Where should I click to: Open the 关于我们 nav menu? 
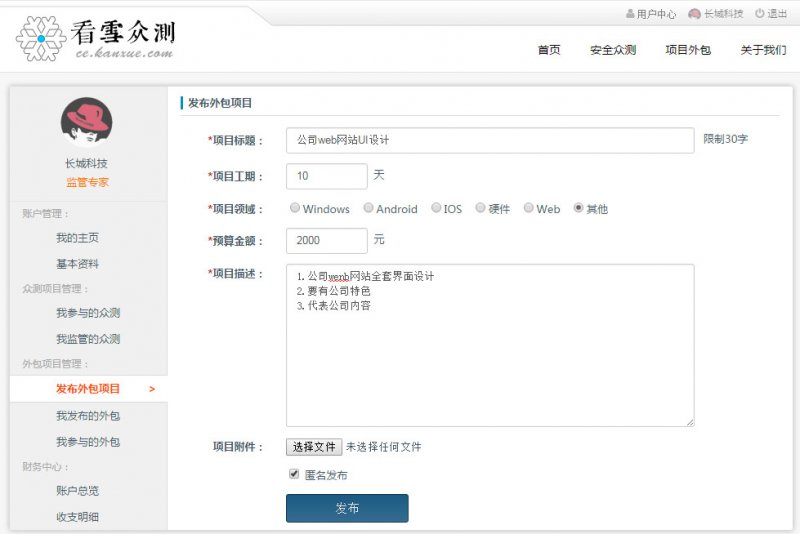[x=763, y=50]
